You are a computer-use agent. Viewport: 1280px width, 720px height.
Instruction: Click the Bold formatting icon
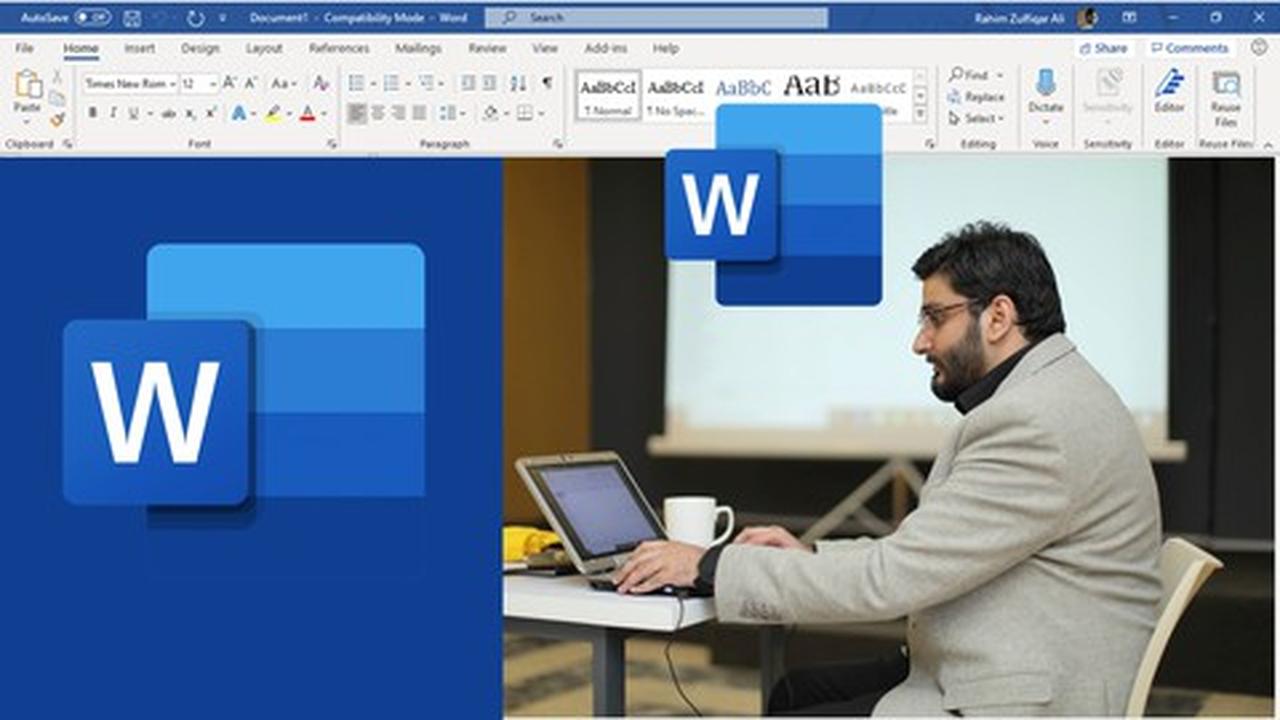pos(92,113)
